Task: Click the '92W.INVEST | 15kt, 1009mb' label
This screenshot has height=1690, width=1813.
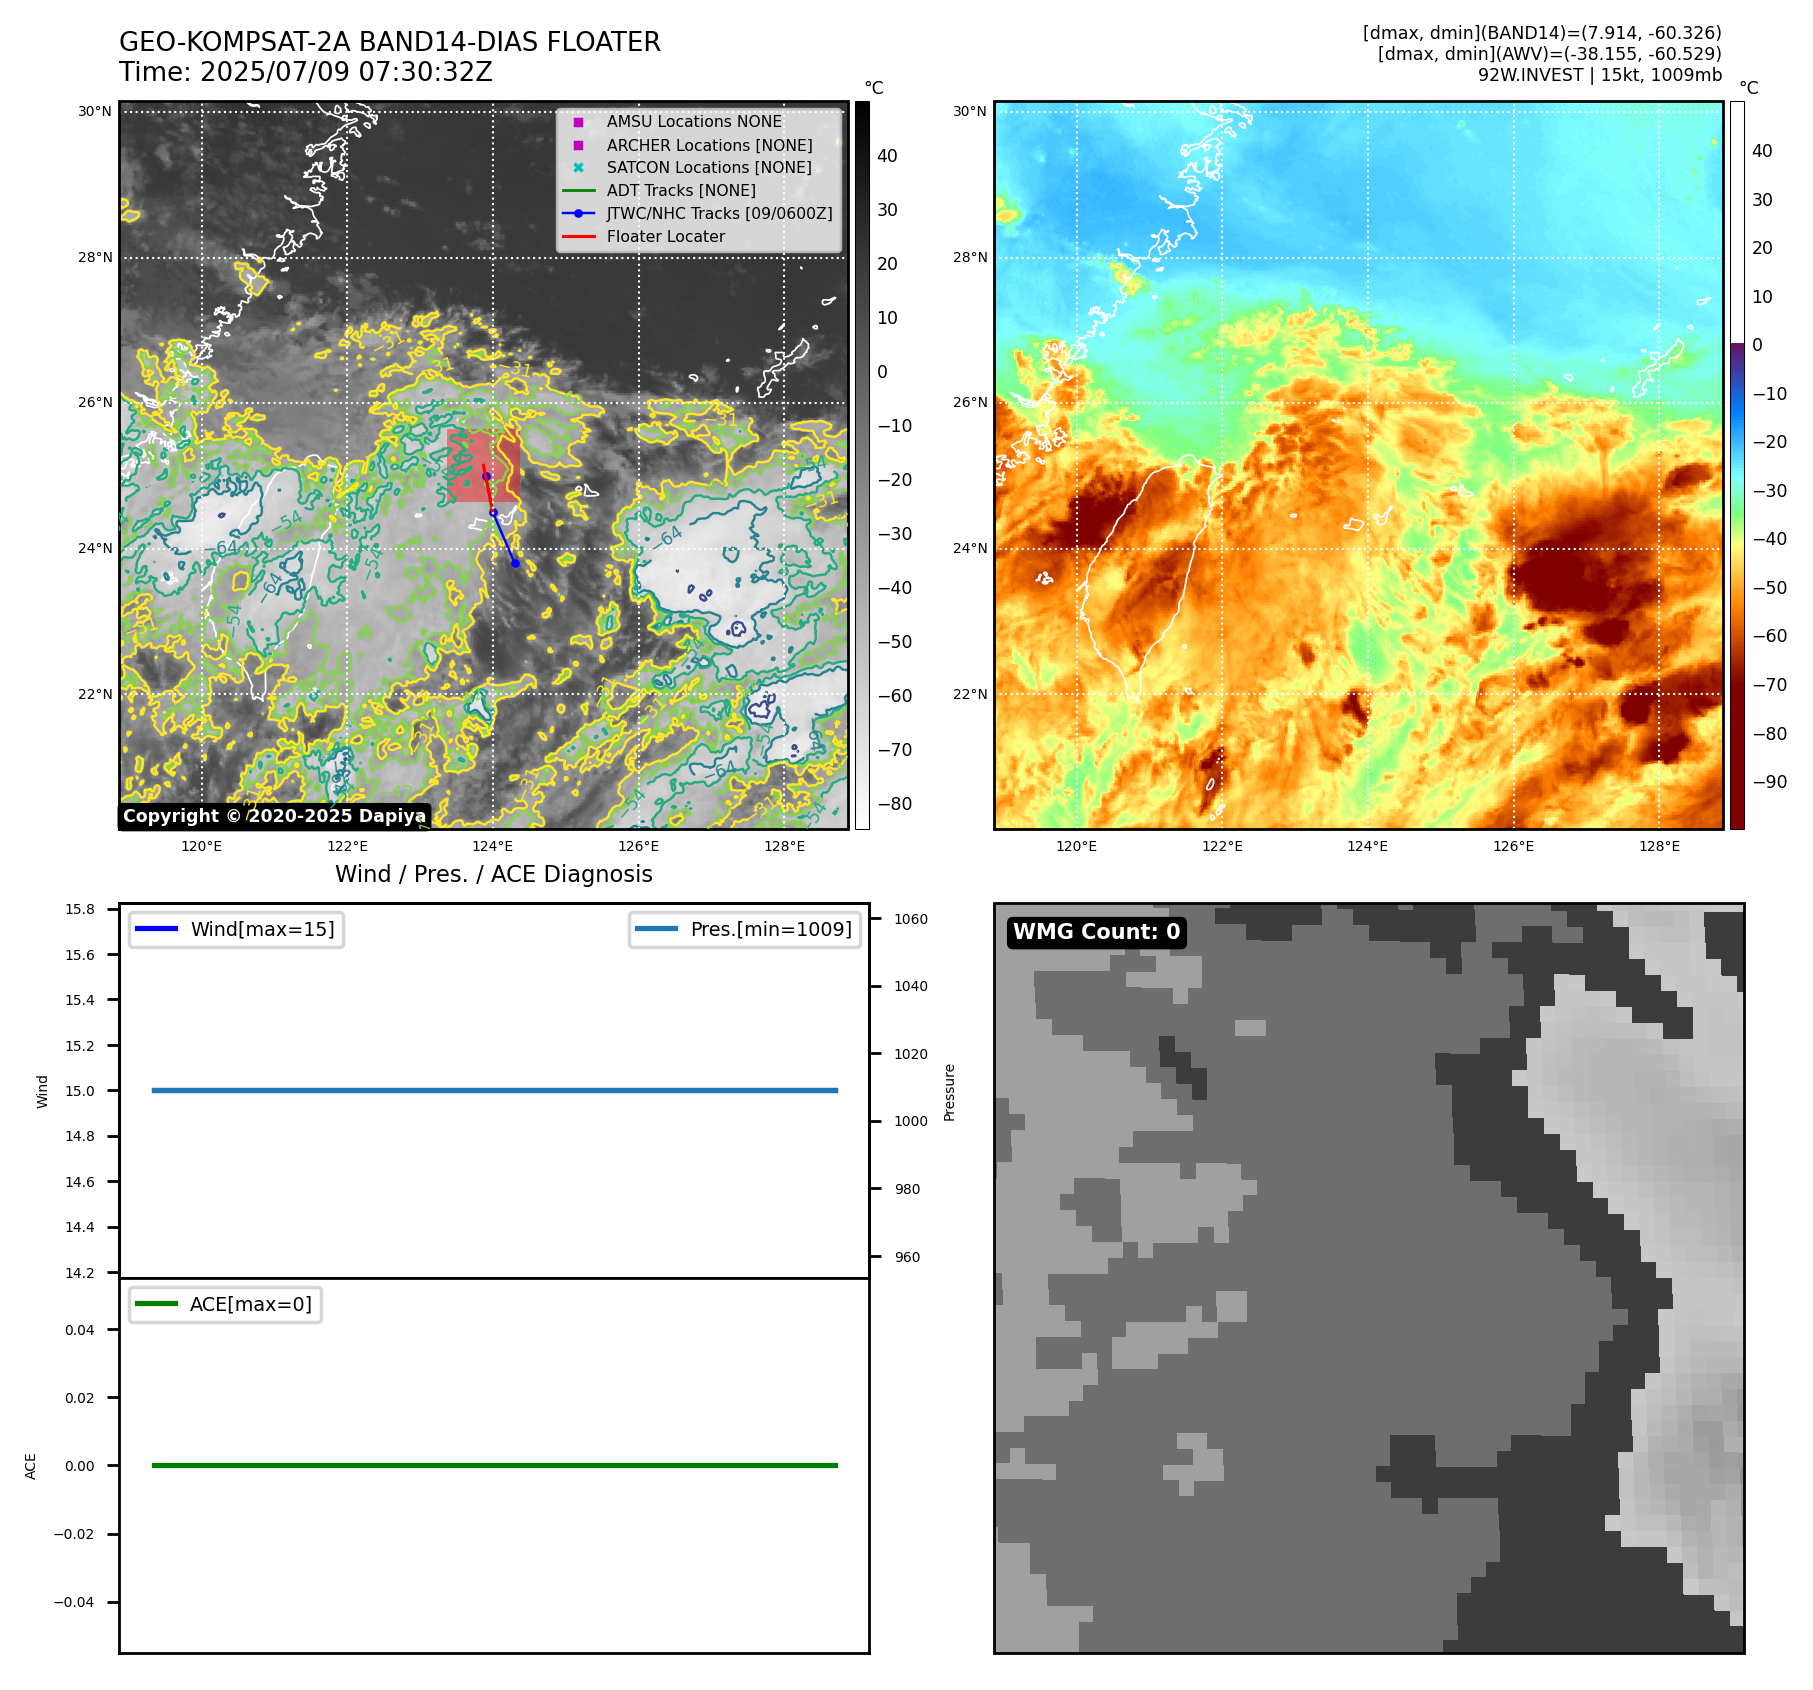Action: tap(1600, 75)
